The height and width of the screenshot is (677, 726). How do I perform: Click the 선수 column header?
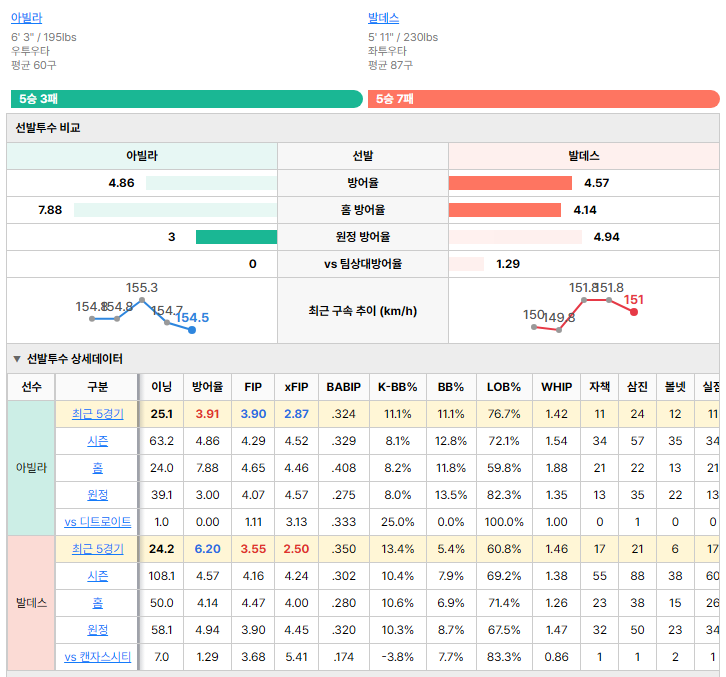[x=31, y=387]
